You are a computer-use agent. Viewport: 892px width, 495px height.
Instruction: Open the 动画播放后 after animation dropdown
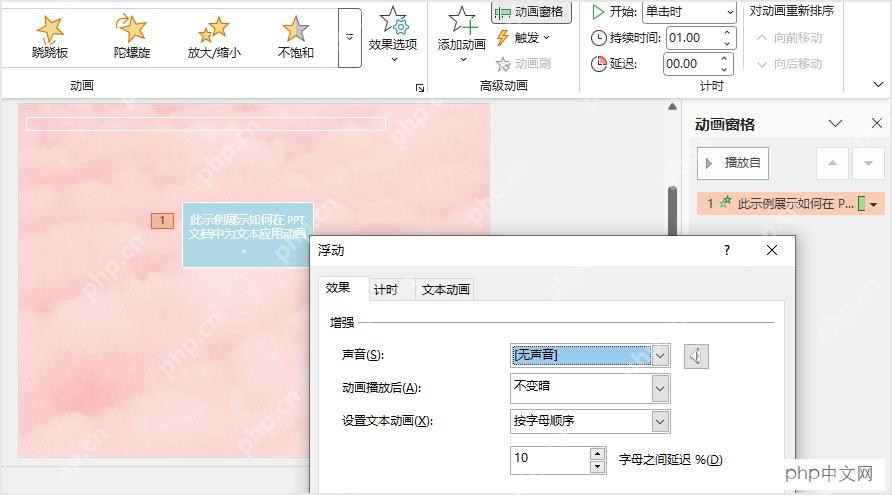pos(660,389)
